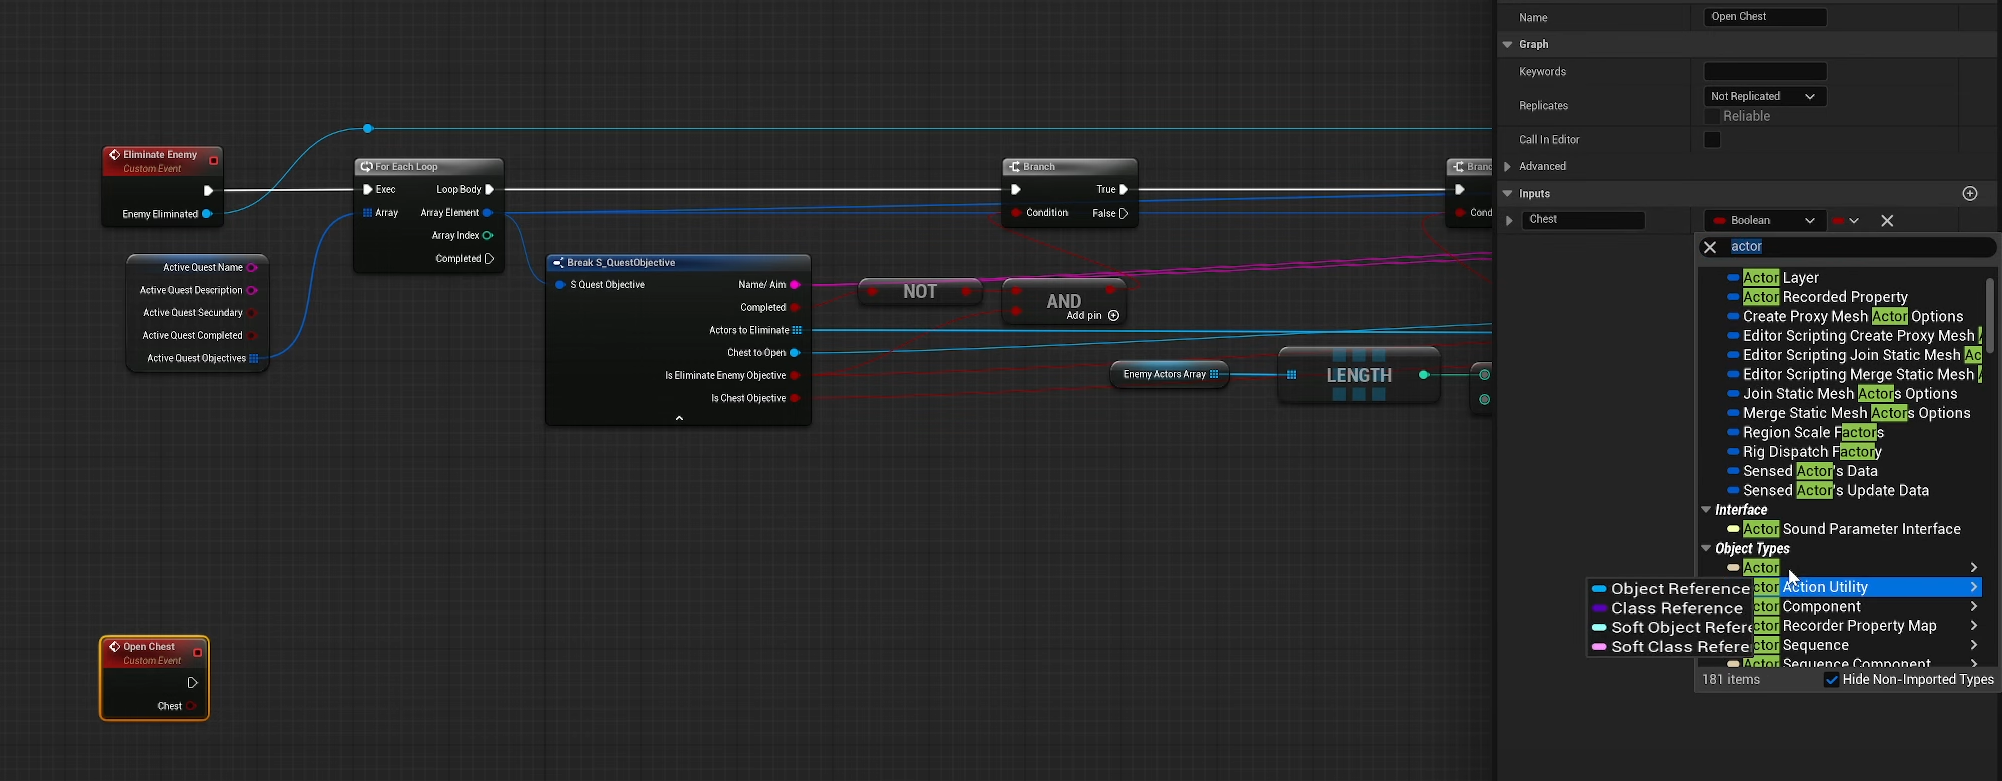Image resolution: width=2002 pixels, height=781 pixels.
Task: Click the Open Chest event exec output pin
Action: [193, 683]
